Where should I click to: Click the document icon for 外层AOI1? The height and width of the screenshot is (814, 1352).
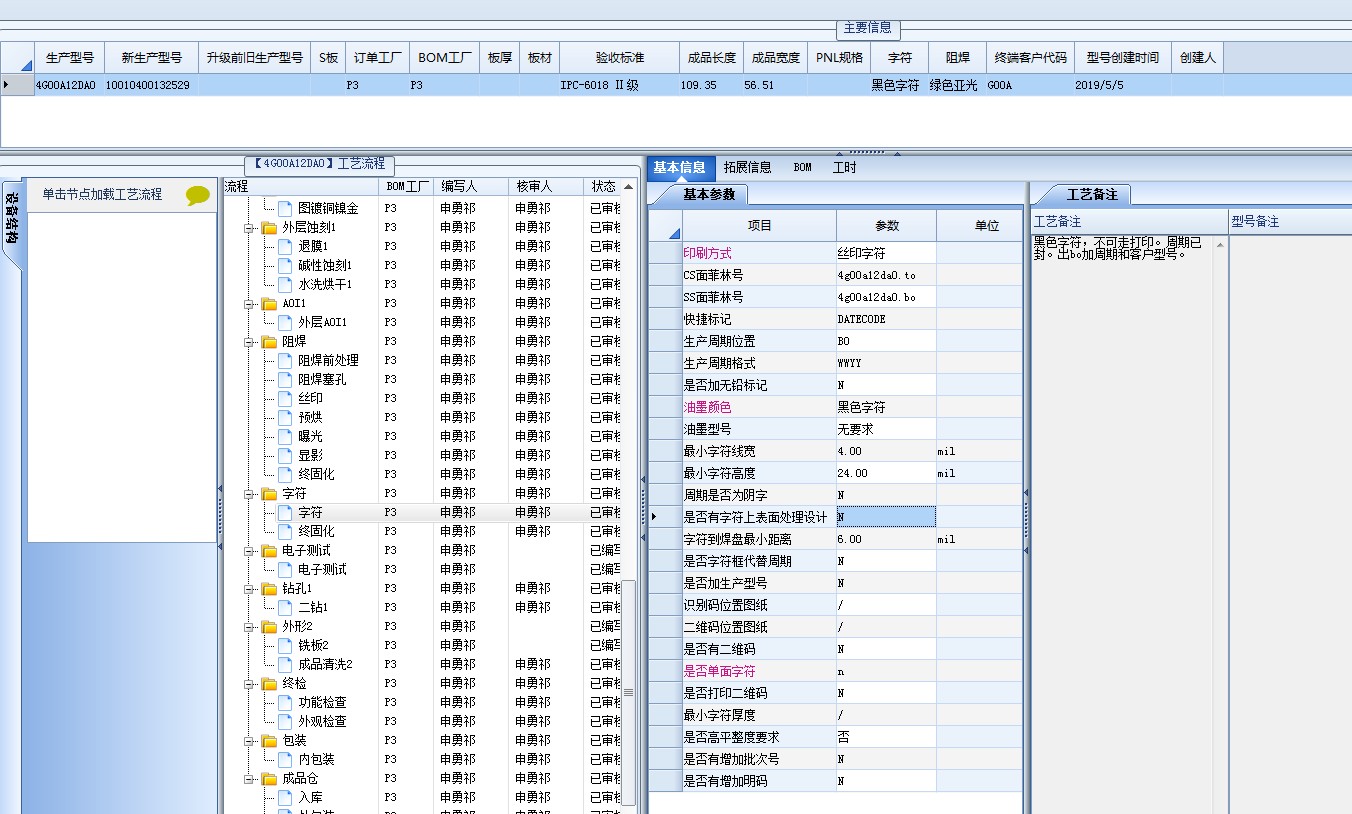[285, 322]
